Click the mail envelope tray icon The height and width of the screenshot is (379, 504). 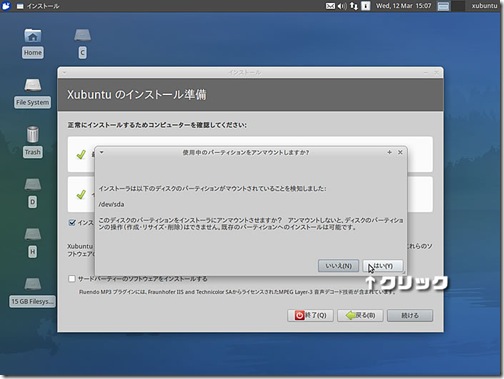coord(330,6)
